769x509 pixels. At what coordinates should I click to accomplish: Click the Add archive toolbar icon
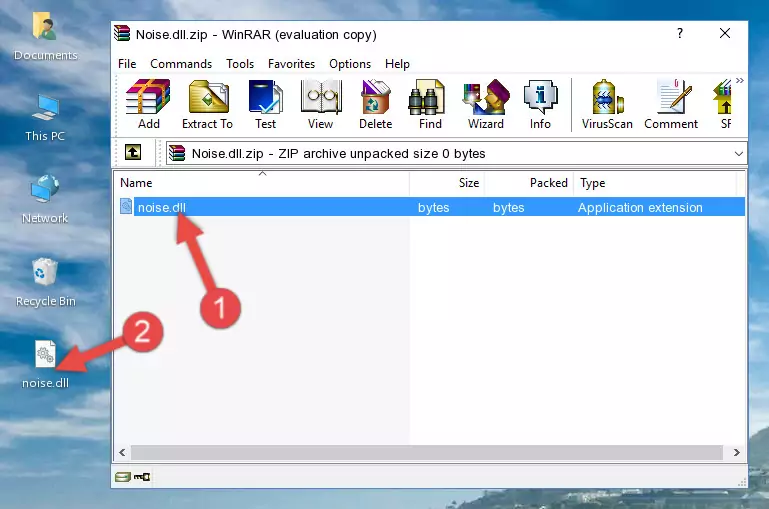click(148, 104)
